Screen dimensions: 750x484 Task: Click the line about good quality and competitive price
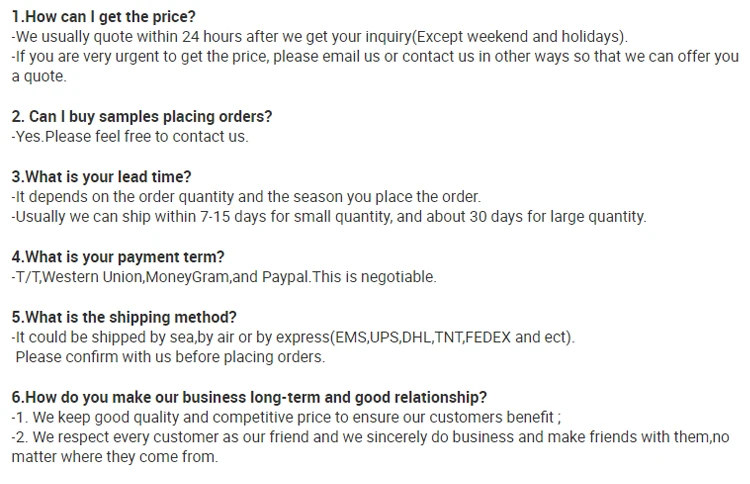(285, 417)
